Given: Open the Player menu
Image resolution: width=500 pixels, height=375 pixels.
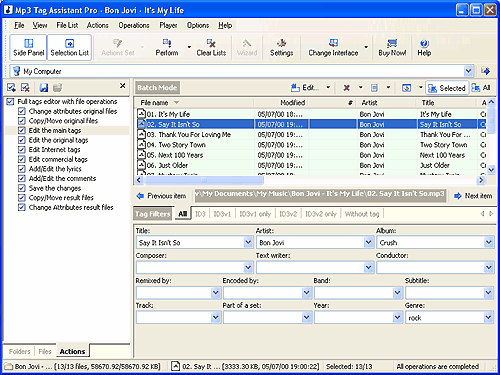Looking at the screenshot, I should [x=168, y=25].
